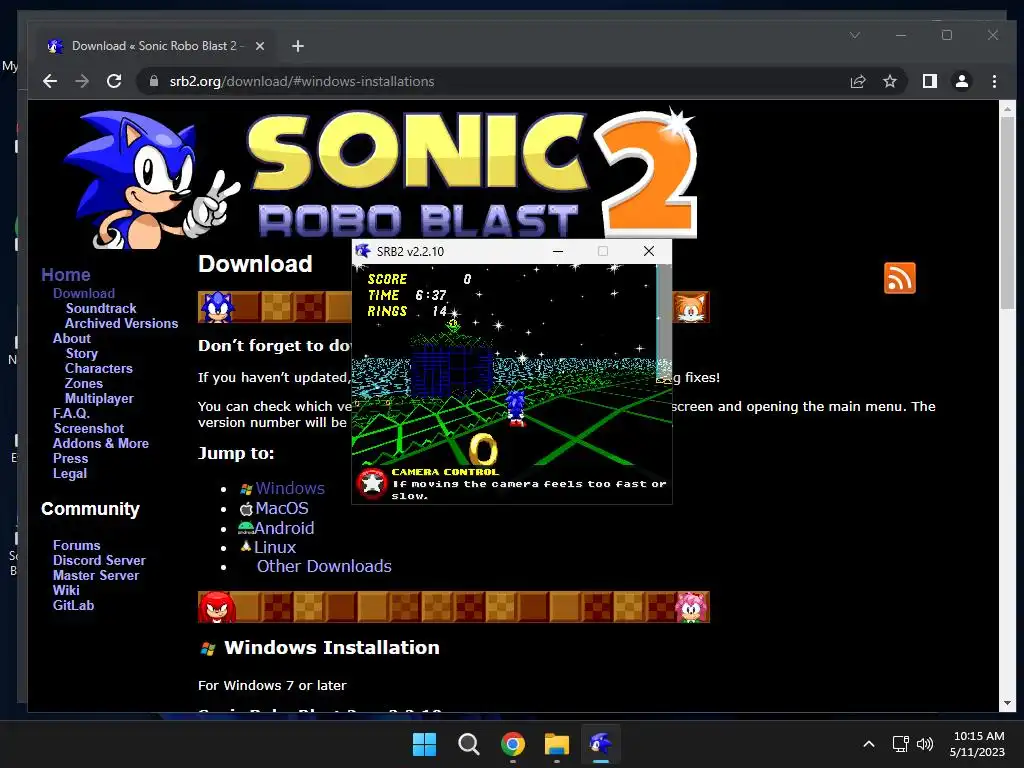The height and width of the screenshot is (768, 1024).
Task: Open Windows Search from the taskbar
Action: (x=468, y=744)
